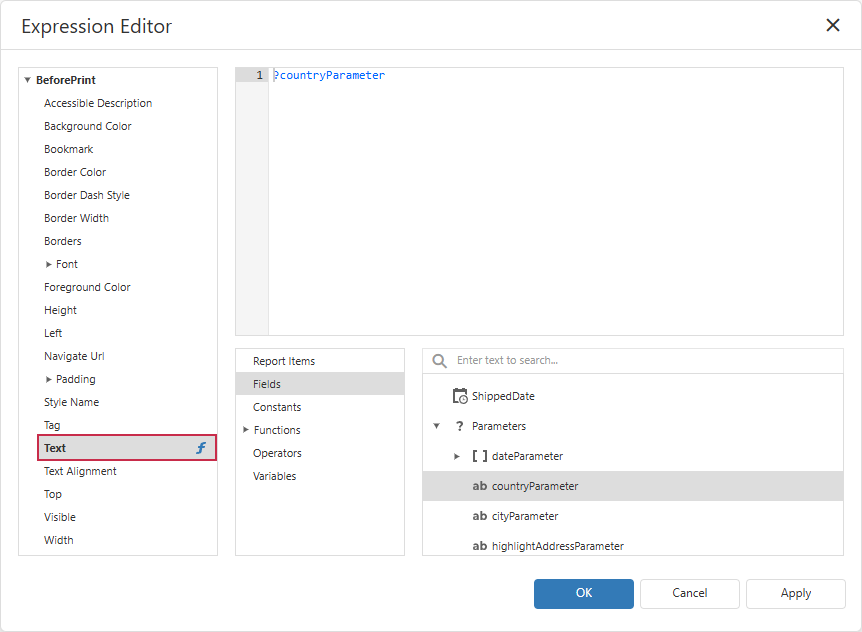Viewport: 862px width, 632px height.
Task: Expand the dateParameter node
Action: [x=456, y=456]
